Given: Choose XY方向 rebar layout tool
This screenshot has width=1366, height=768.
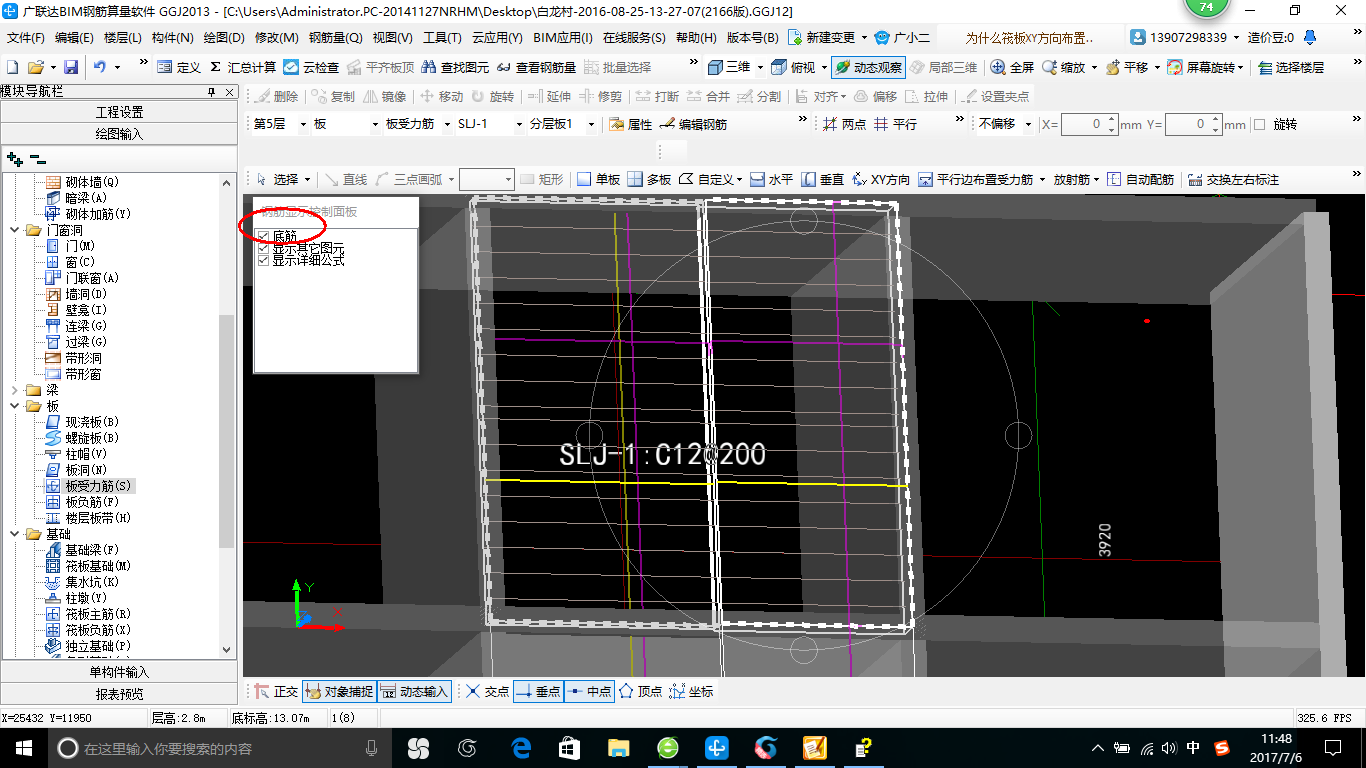Looking at the screenshot, I should (x=881, y=180).
